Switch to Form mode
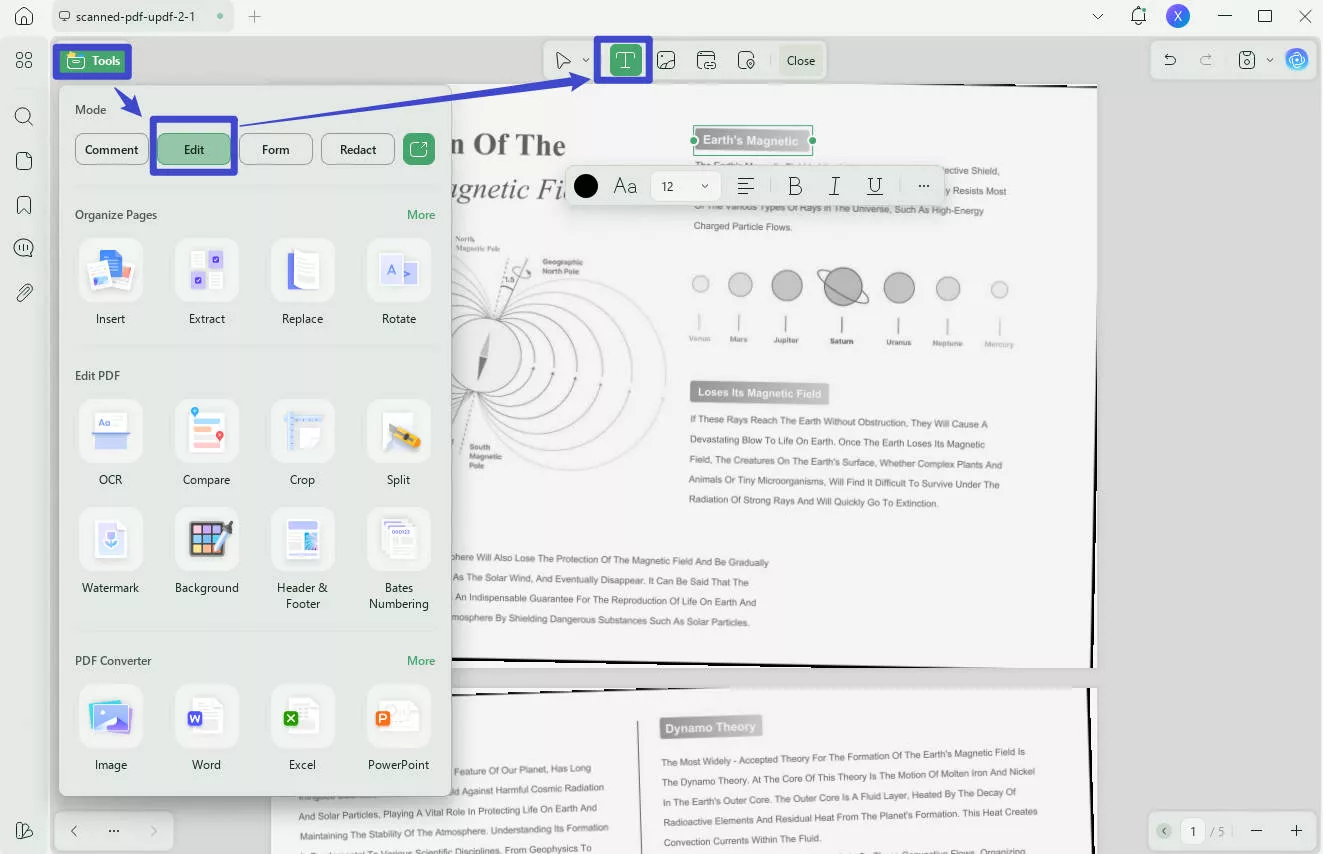Viewport: 1323px width, 854px height. coord(276,149)
